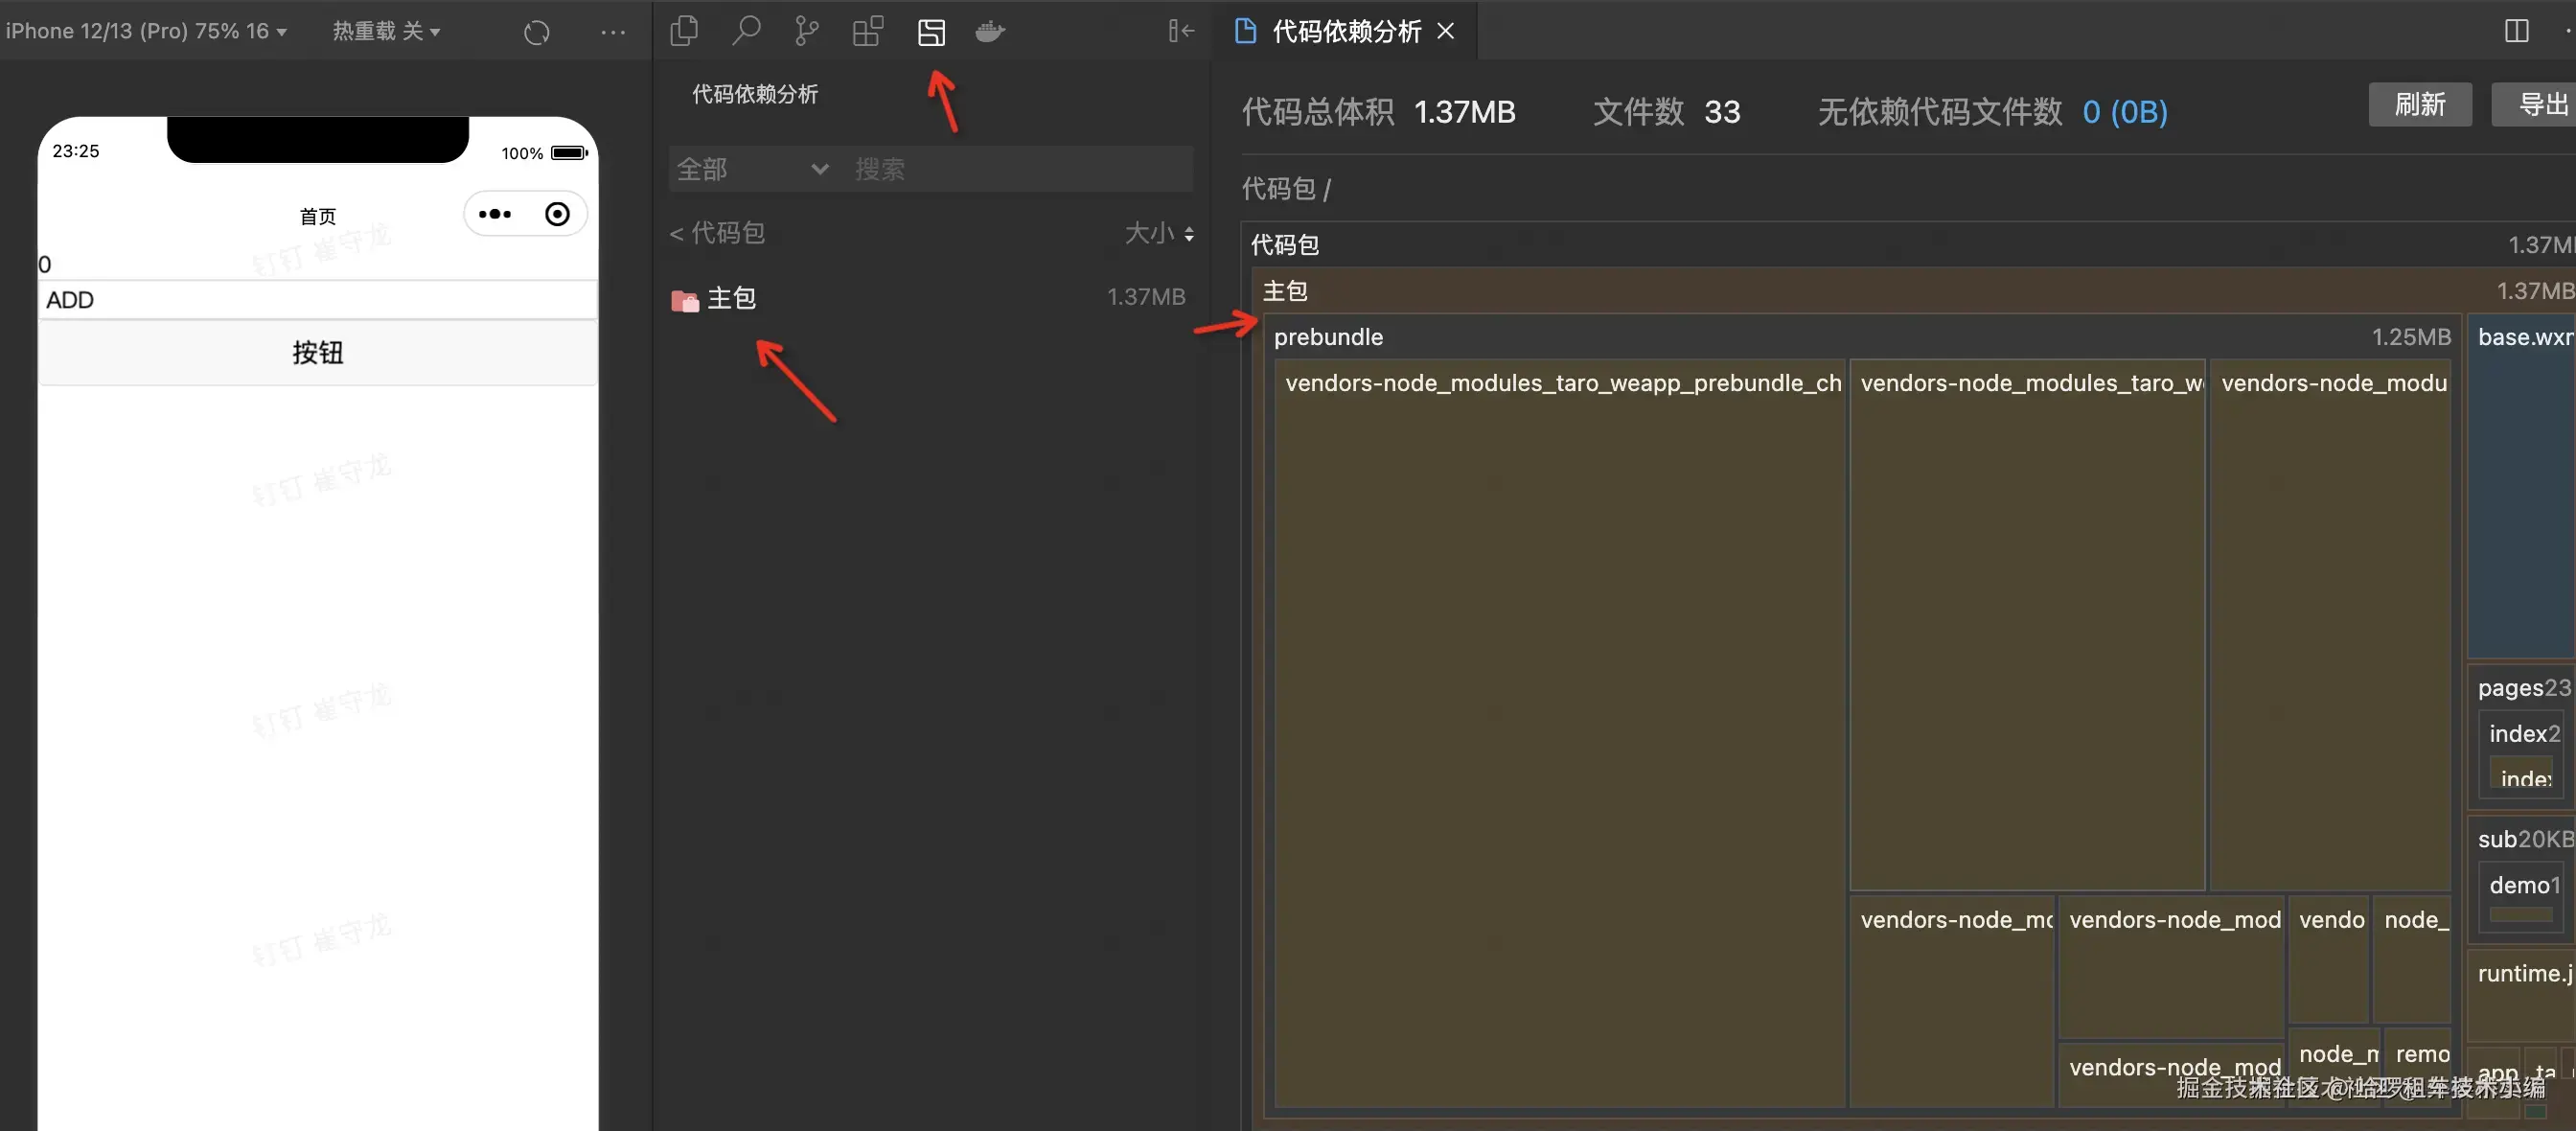Image resolution: width=2576 pixels, height=1131 pixels.
Task: Open the file explorer icon
Action: tap(684, 31)
